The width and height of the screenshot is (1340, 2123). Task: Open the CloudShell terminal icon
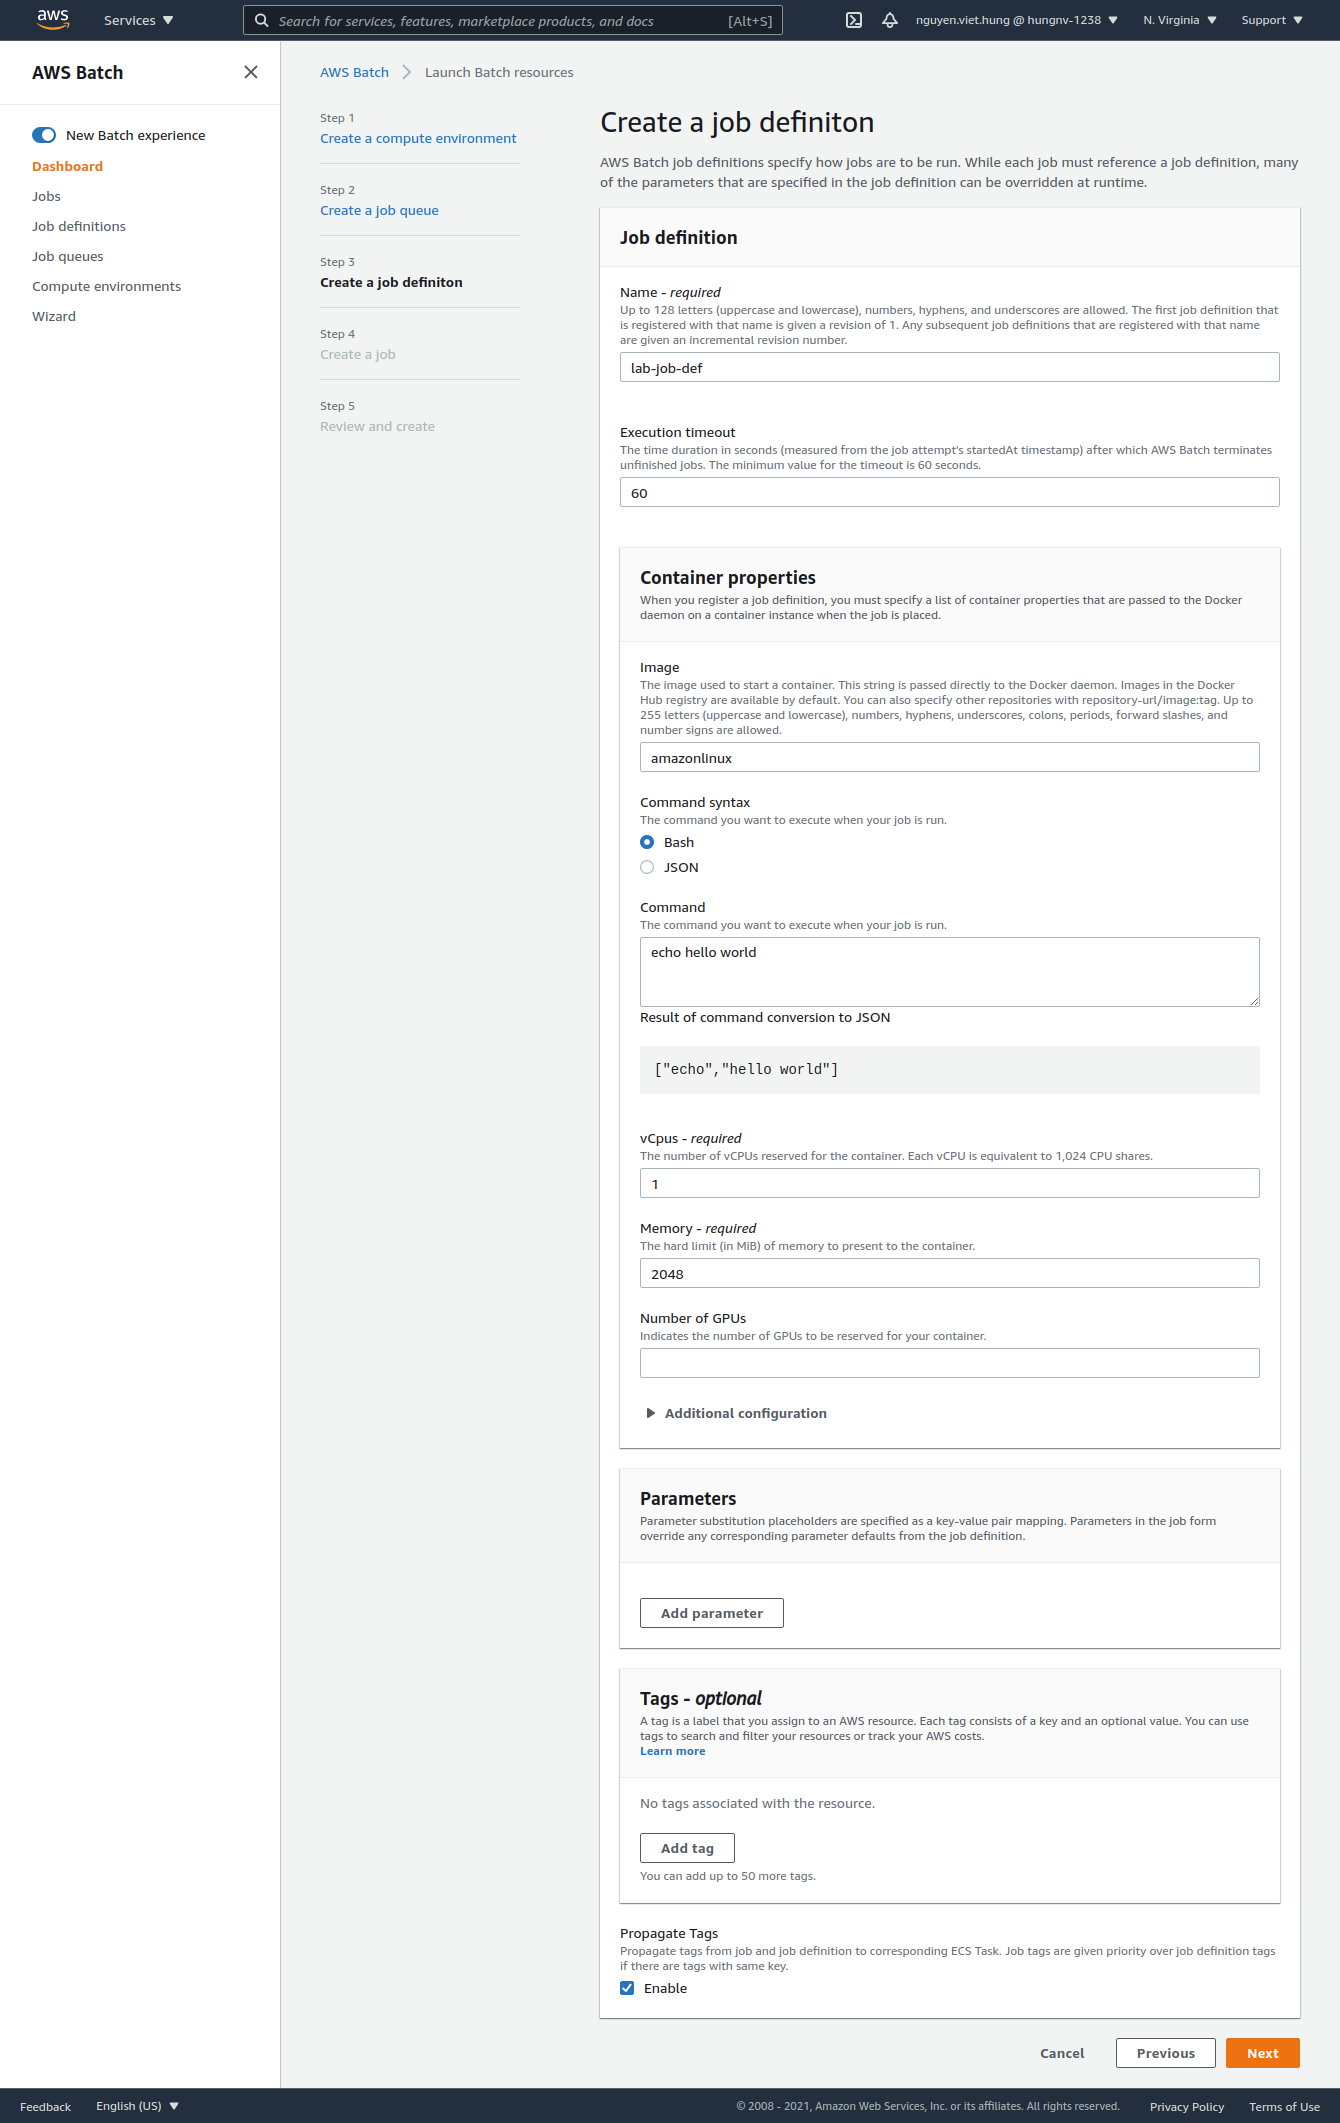854,19
